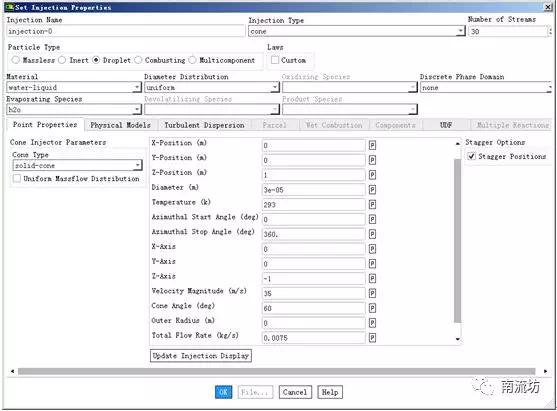Click the horizontal scrollbar at dialog bottom

pyautogui.click(x=276, y=371)
